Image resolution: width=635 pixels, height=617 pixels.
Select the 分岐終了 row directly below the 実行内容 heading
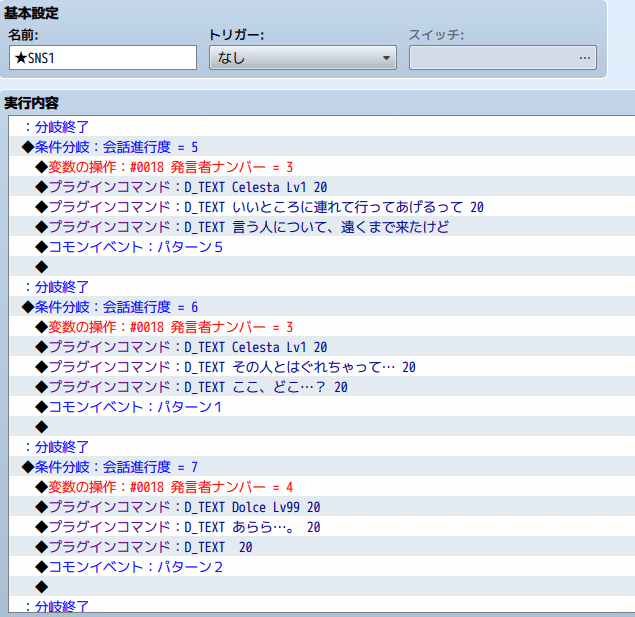click(x=322, y=127)
